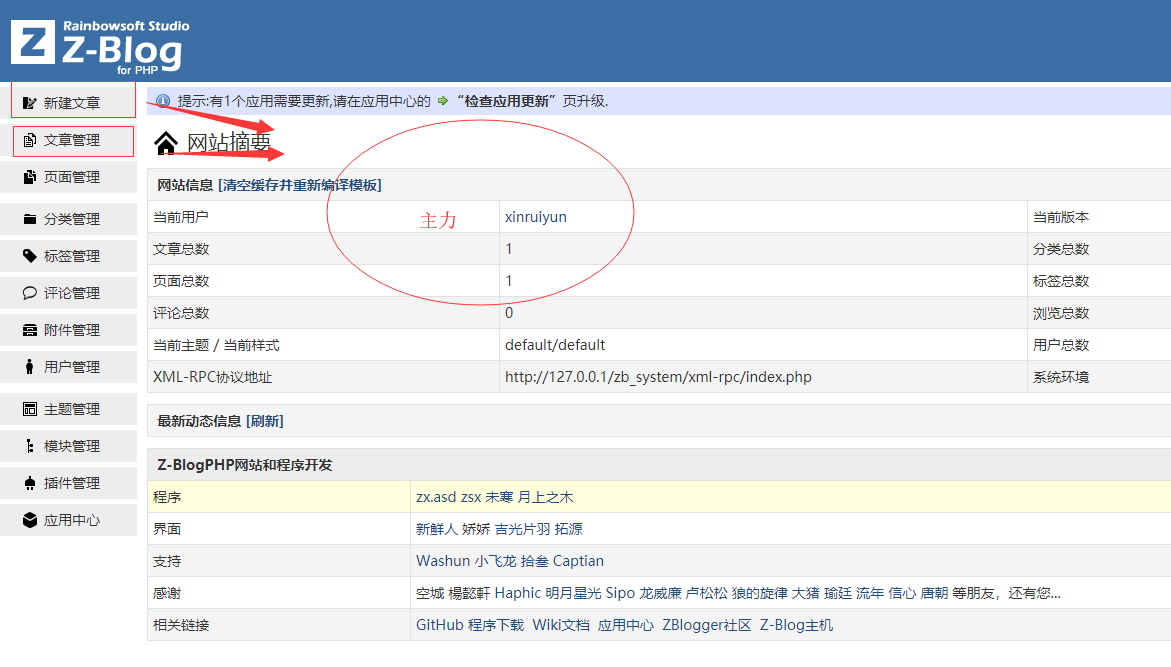1171x667 pixels.
Task: Open Wiki文档 link
Action: pos(561,625)
